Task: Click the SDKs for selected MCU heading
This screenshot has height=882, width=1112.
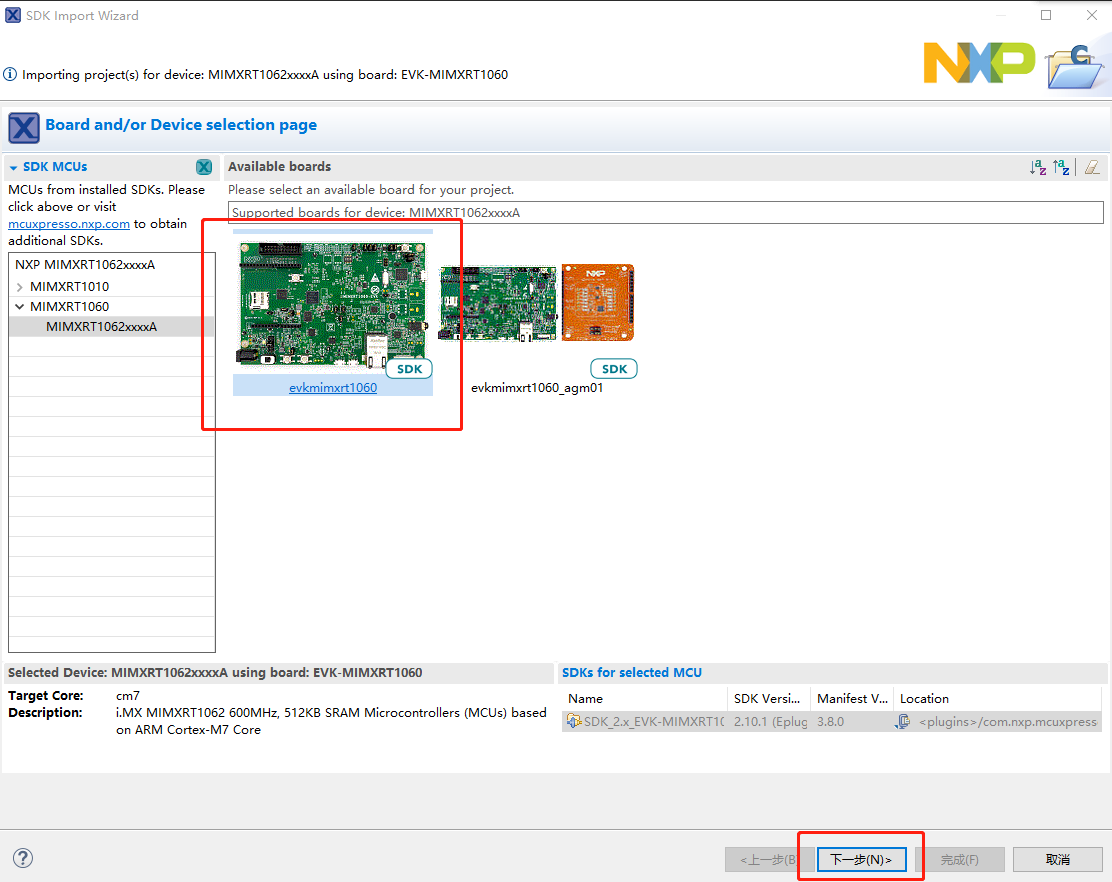Action: [632, 673]
